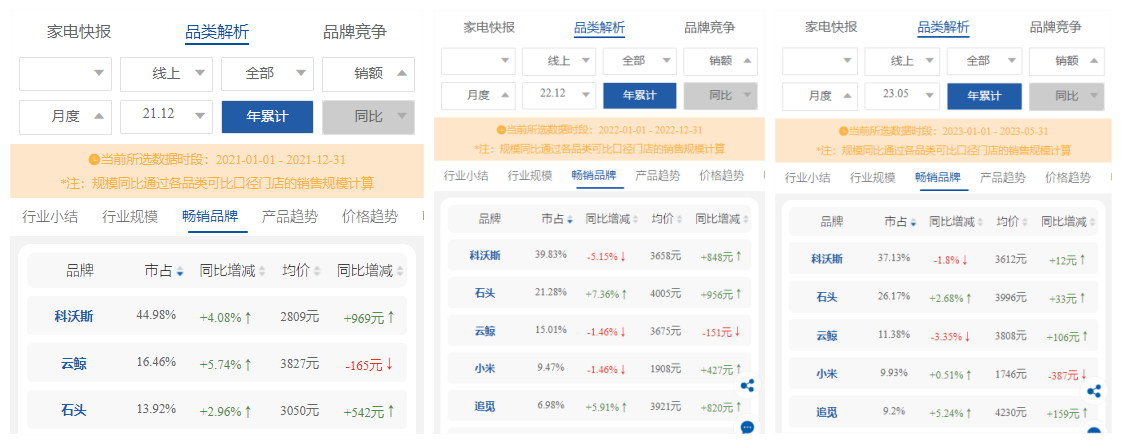This screenshot has height=444, width=1122.
Task: Open 产品趋势 sub-tab in the 22.12 panel
Action: [658, 175]
